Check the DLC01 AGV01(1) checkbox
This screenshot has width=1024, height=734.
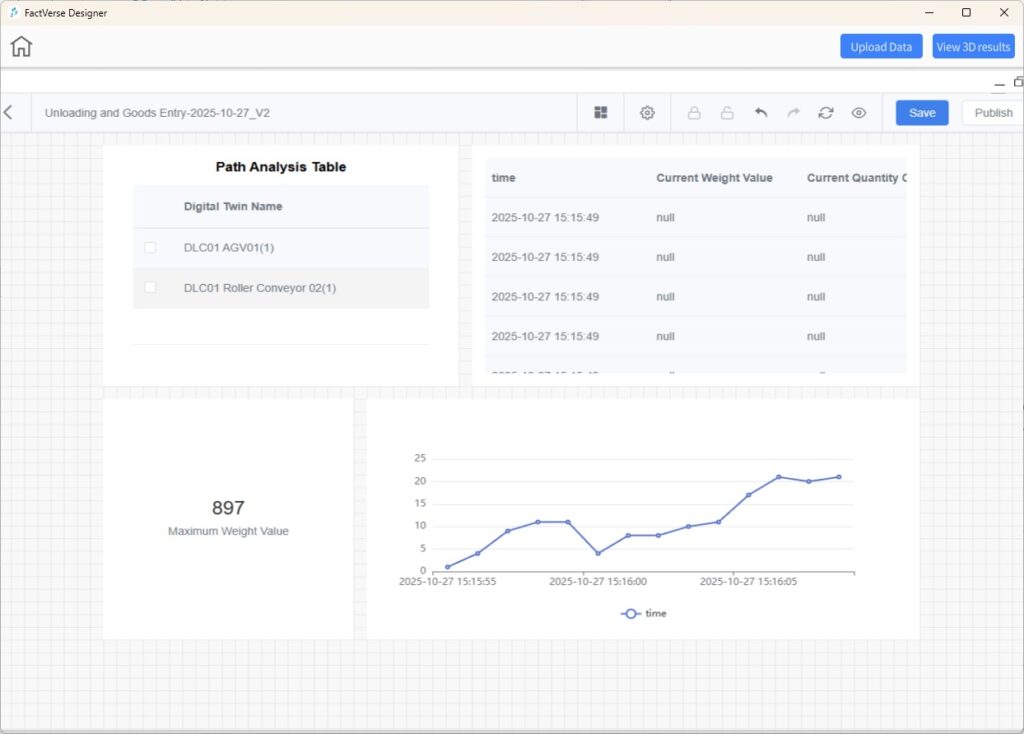click(x=150, y=247)
